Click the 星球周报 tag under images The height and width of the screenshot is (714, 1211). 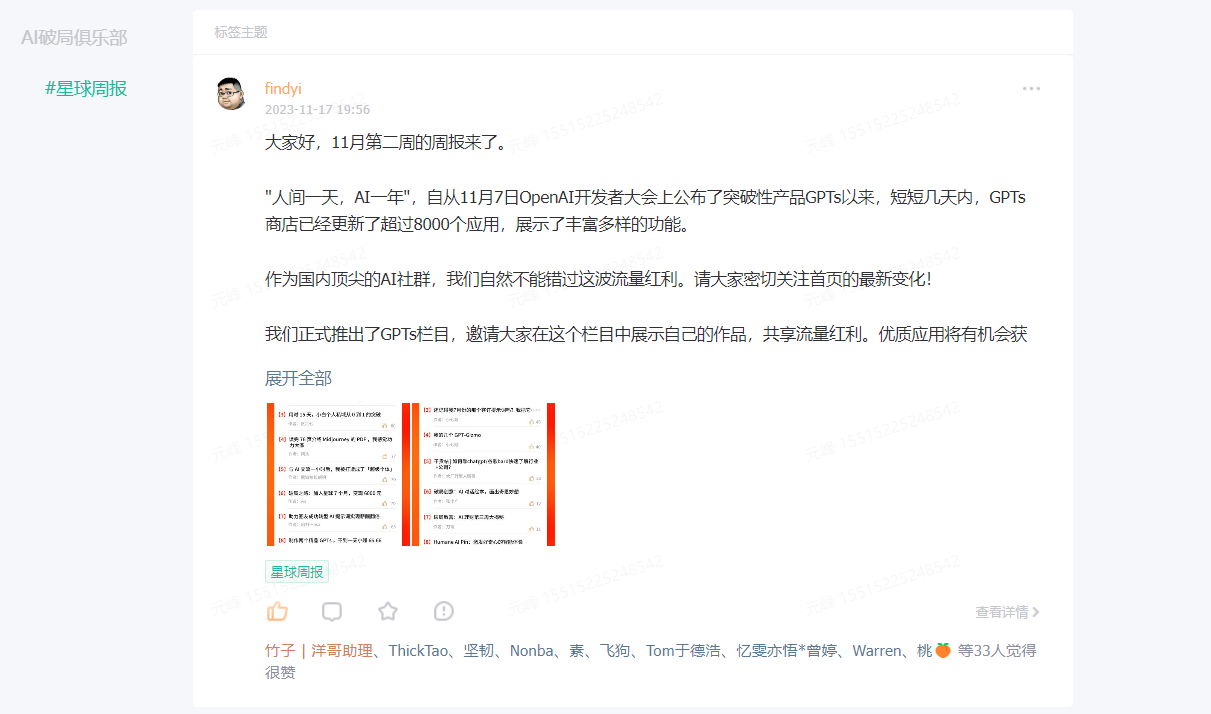[297, 572]
